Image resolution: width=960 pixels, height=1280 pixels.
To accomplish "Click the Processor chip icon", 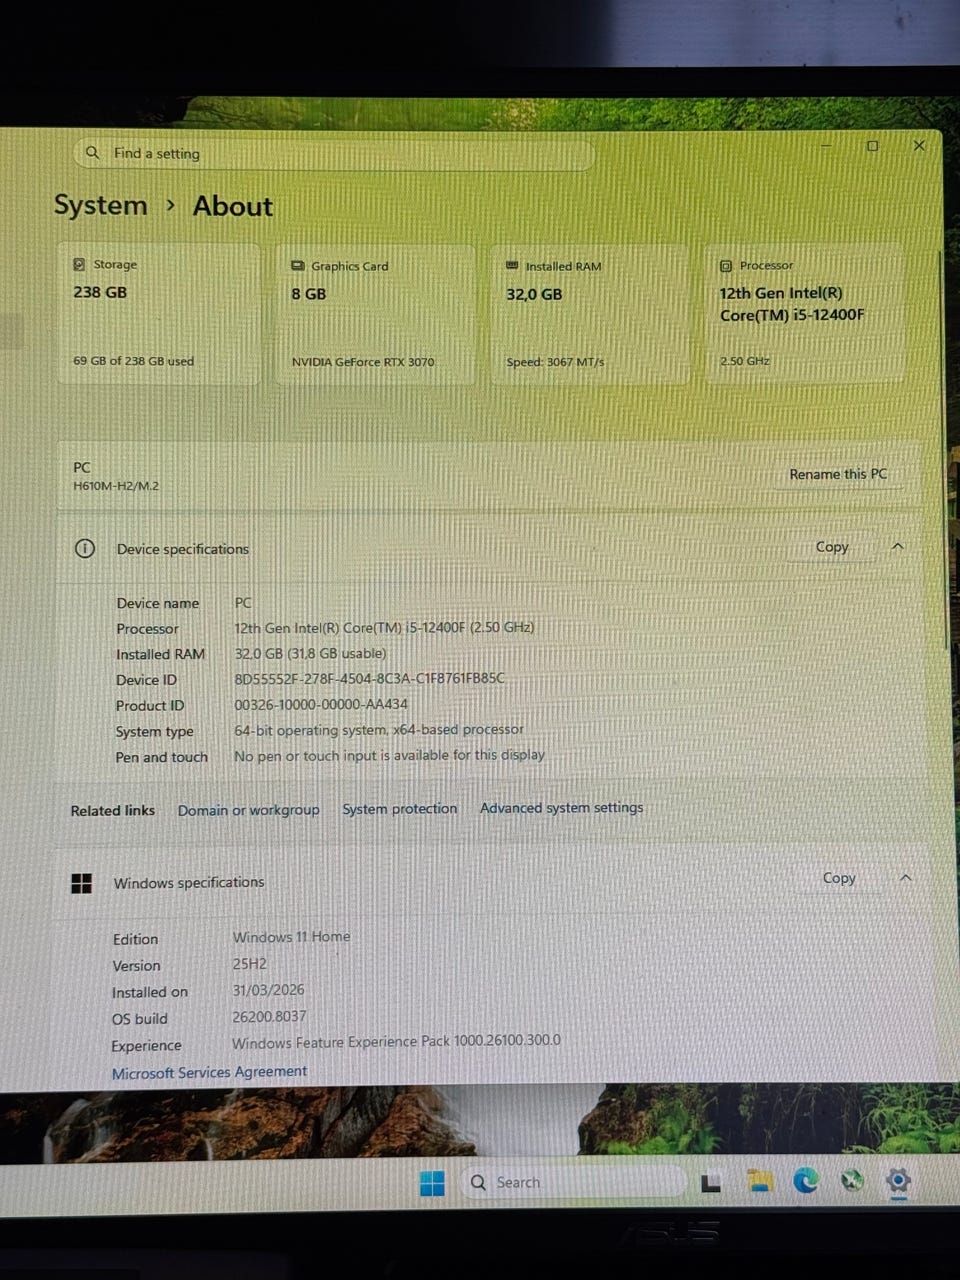I will point(726,266).
